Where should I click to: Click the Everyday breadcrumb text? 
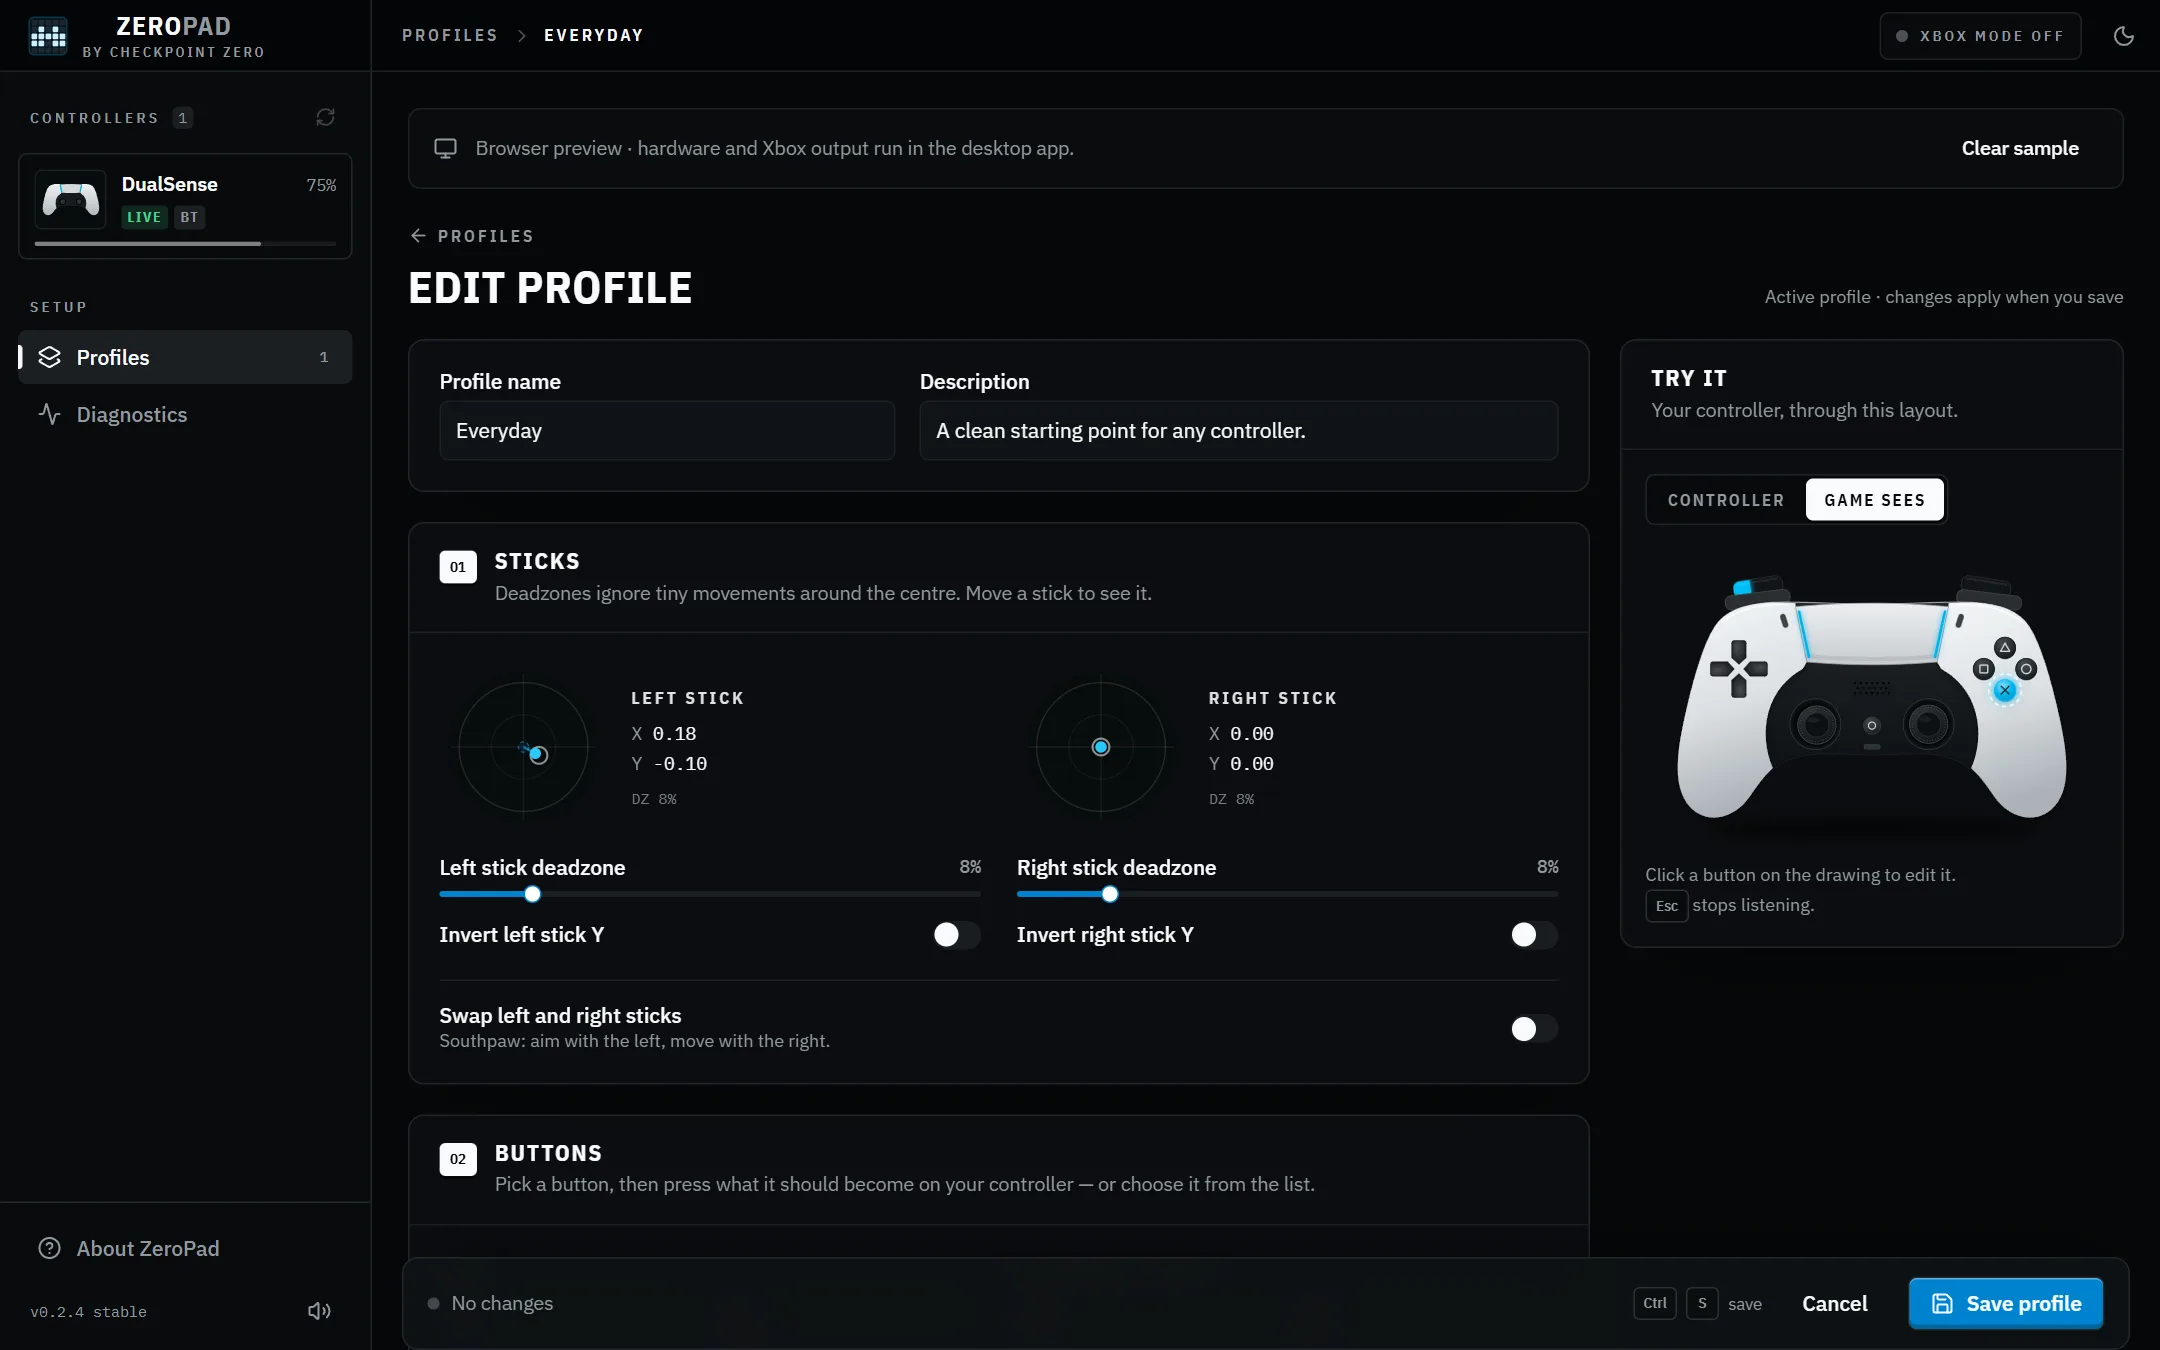coord(594,35)
